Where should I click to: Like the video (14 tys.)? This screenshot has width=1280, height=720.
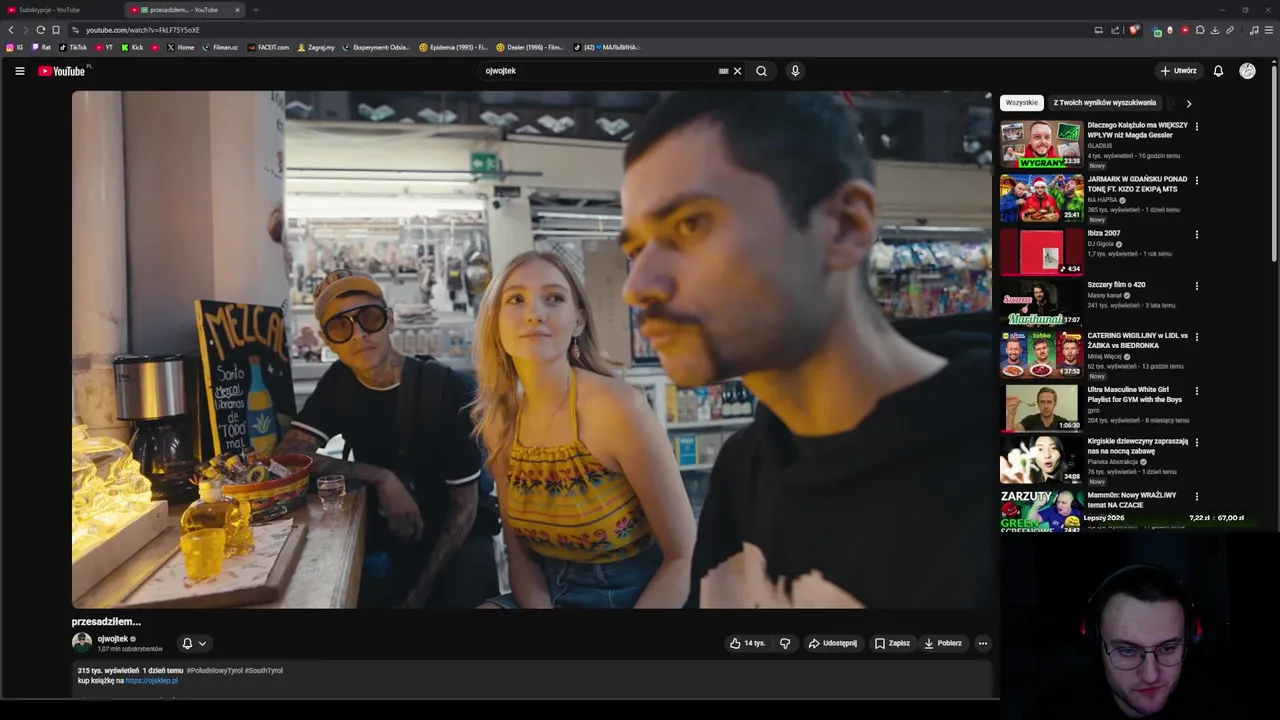747,643
